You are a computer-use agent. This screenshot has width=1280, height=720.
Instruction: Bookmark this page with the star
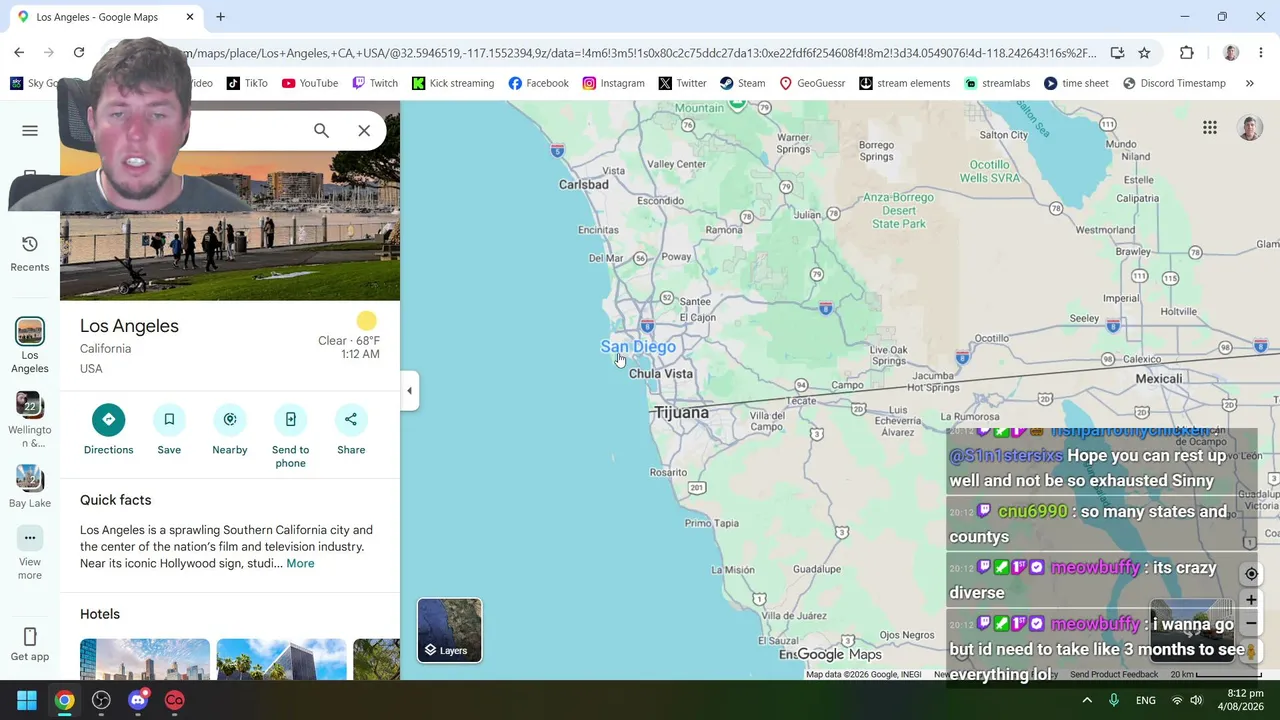click(x=1144, y=53)
